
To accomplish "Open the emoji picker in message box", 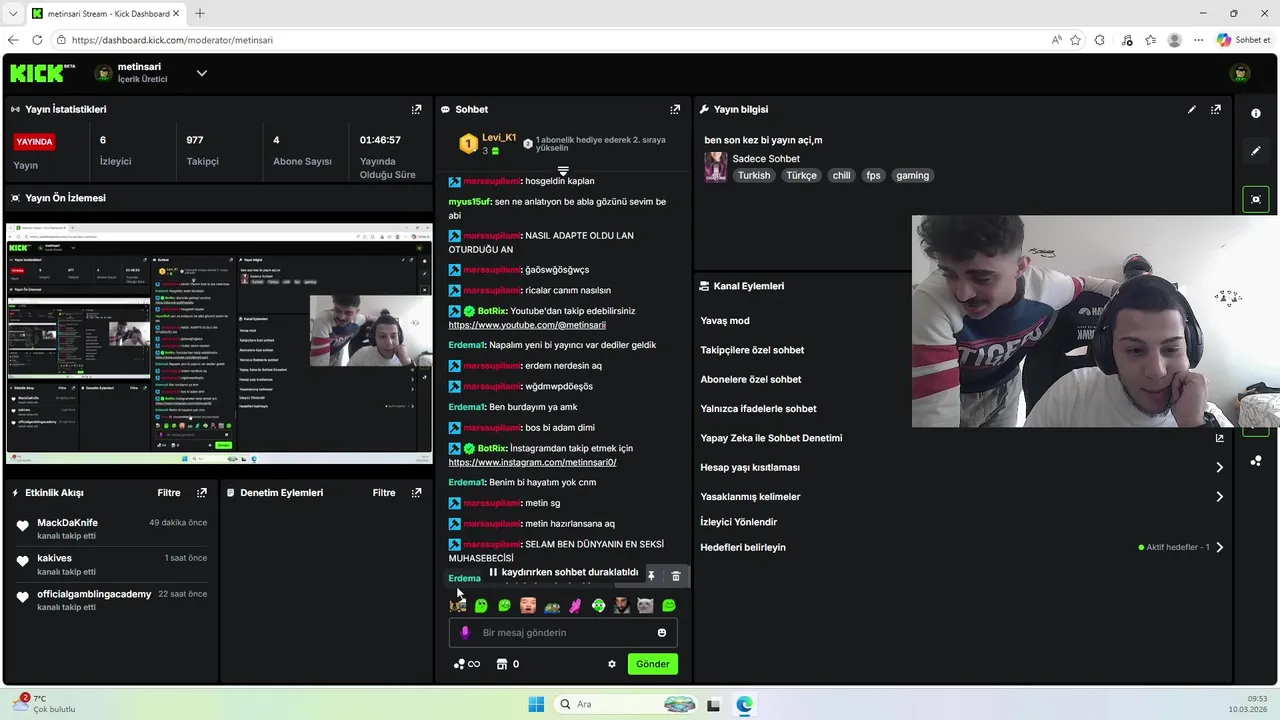I will [x=662, y=632].
